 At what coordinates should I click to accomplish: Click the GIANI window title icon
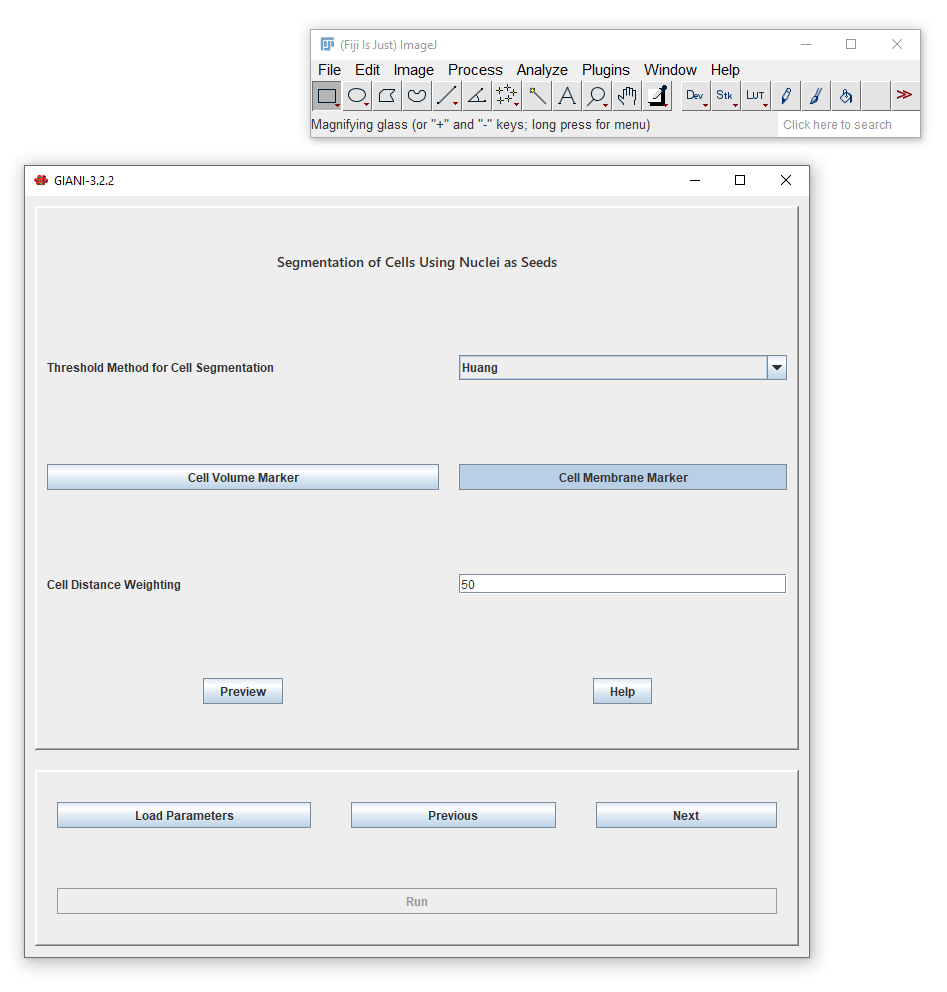(41, 180)
